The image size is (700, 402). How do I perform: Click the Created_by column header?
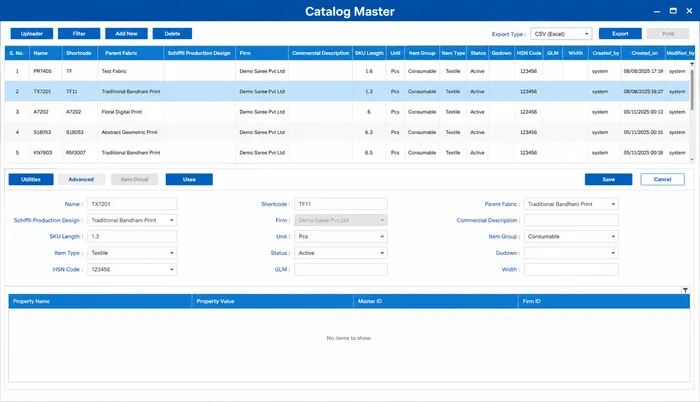coord(605,53)
